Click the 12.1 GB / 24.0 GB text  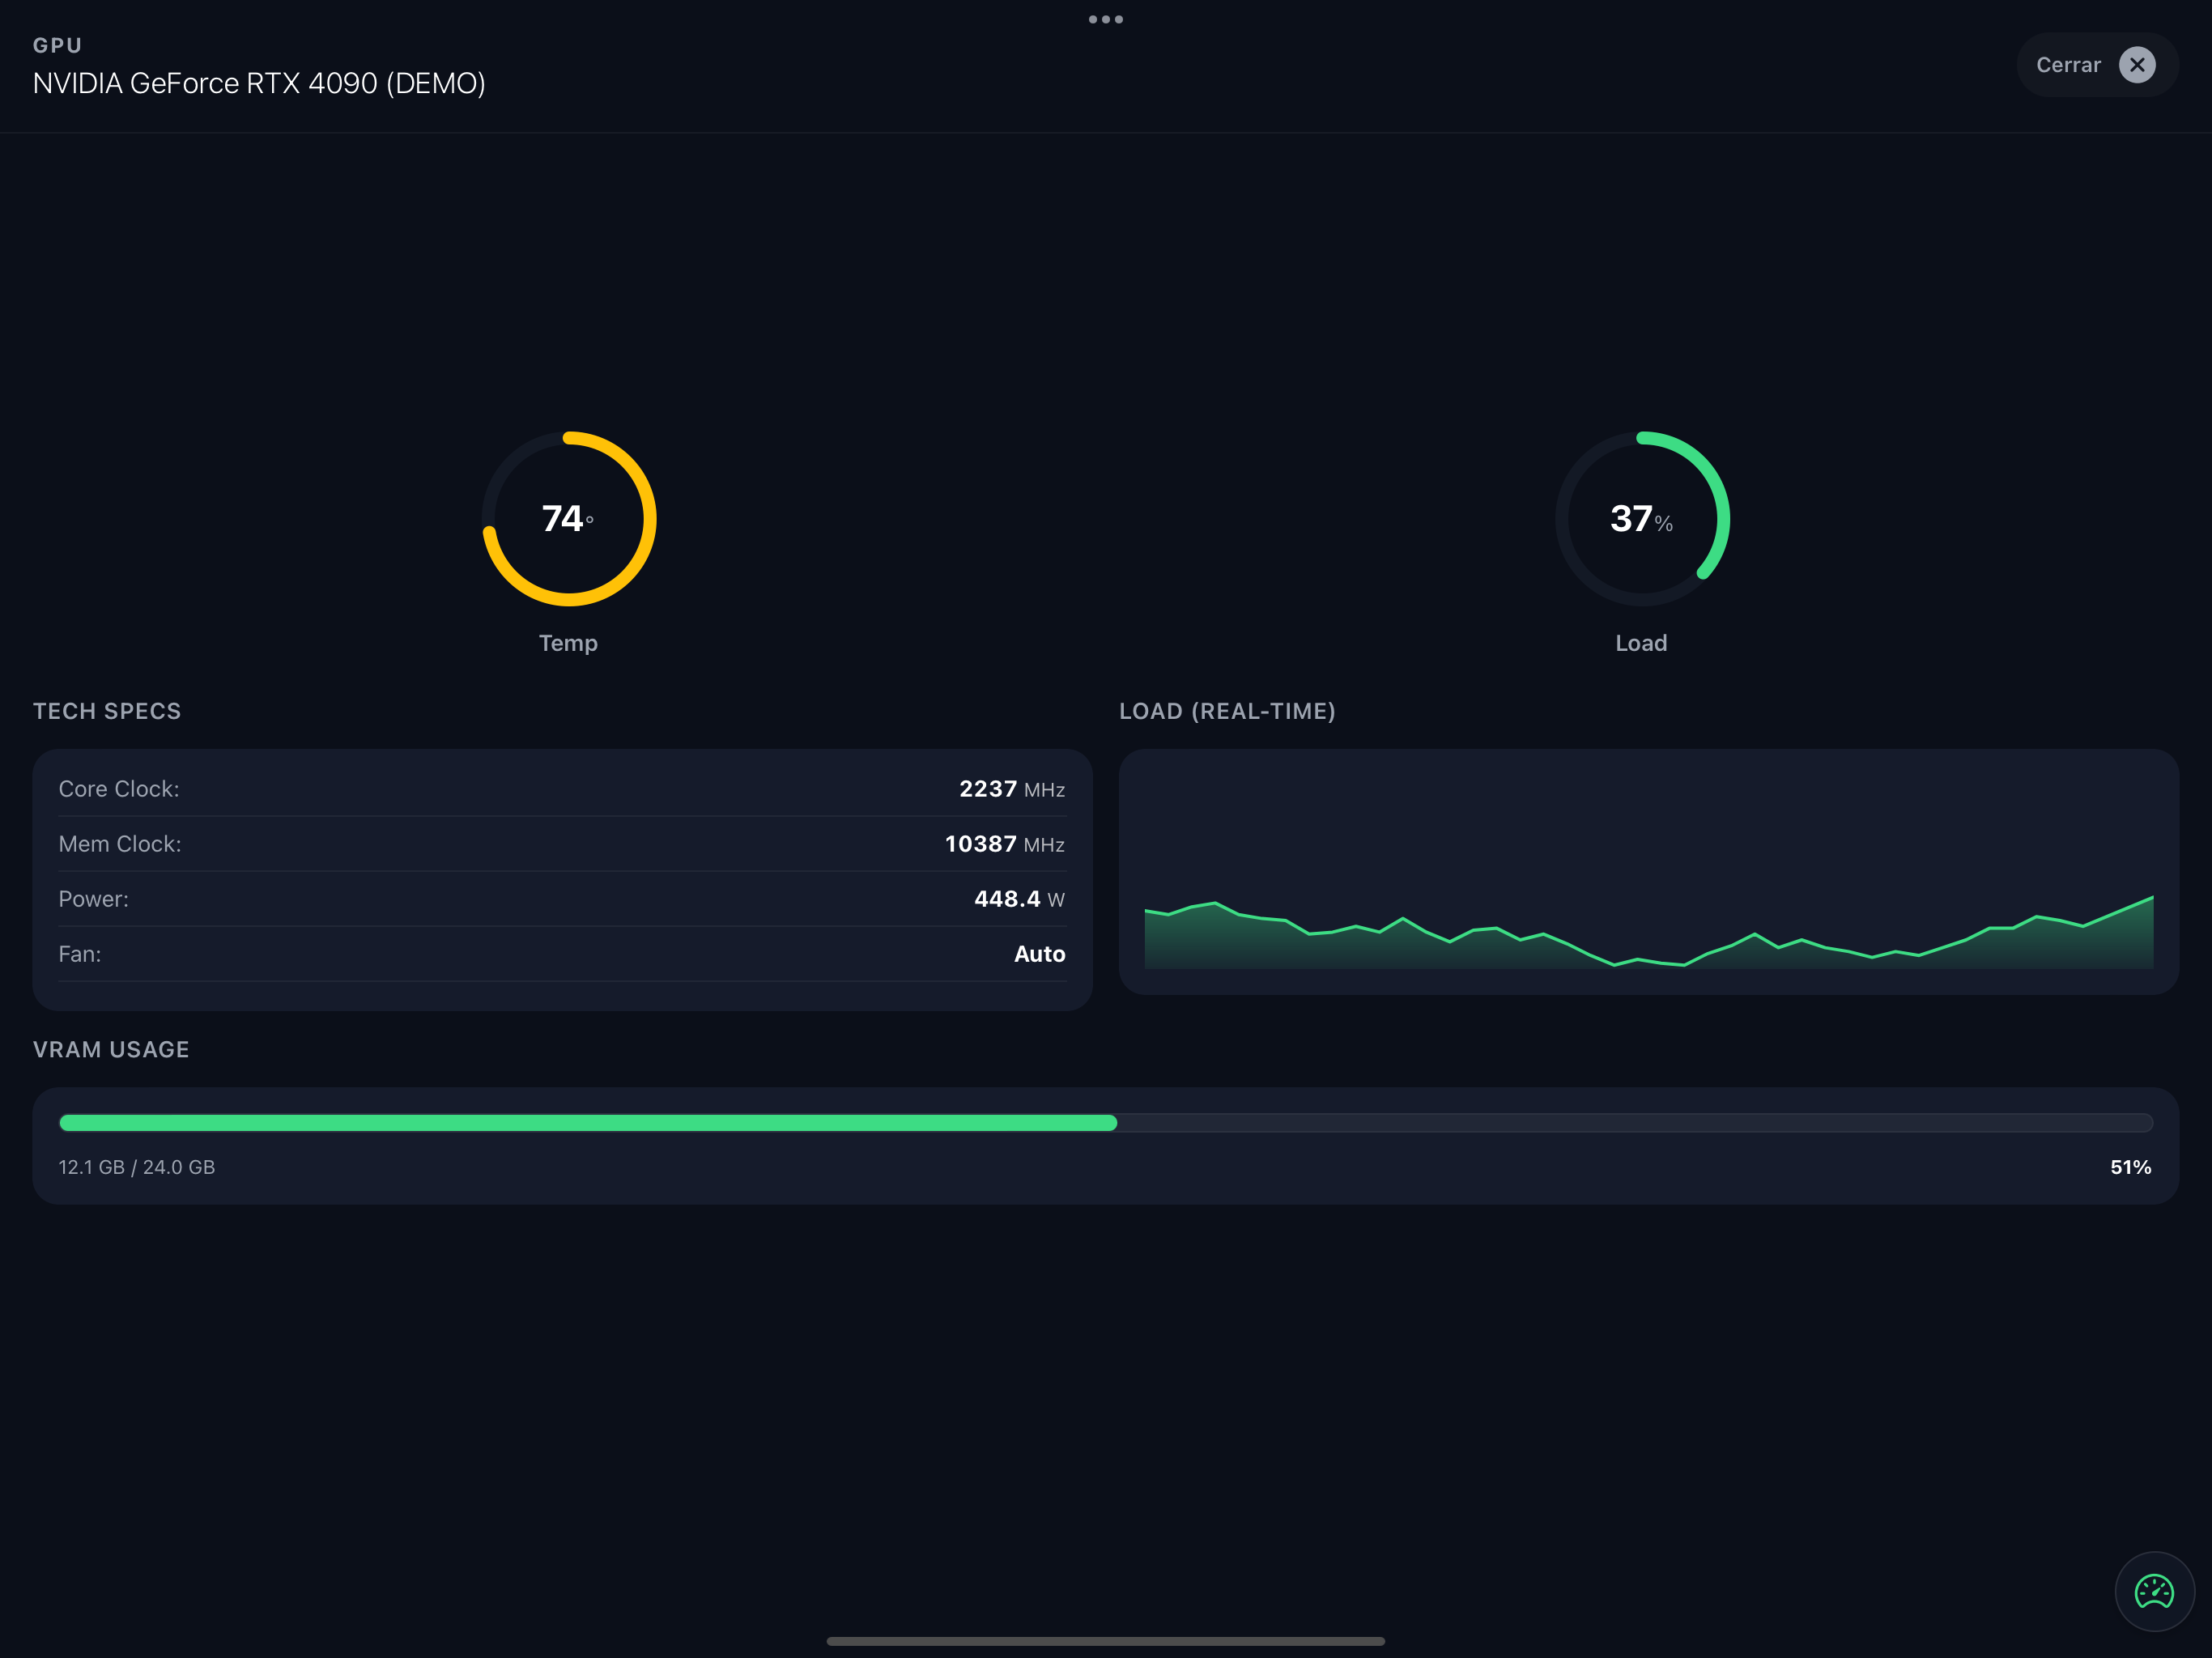click(137, 1167)
